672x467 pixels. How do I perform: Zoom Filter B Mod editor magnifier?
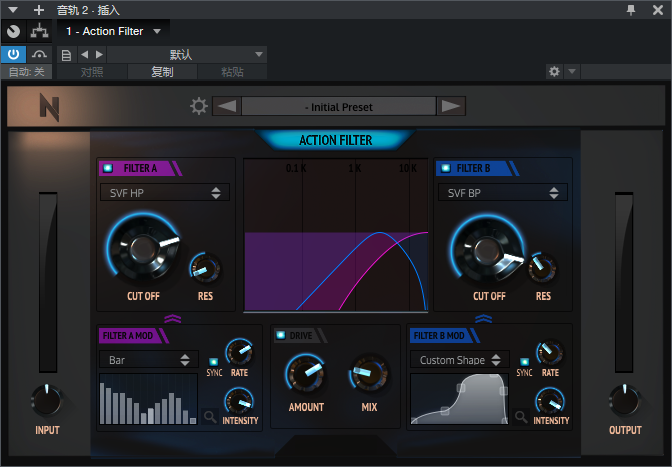(521, 416)
